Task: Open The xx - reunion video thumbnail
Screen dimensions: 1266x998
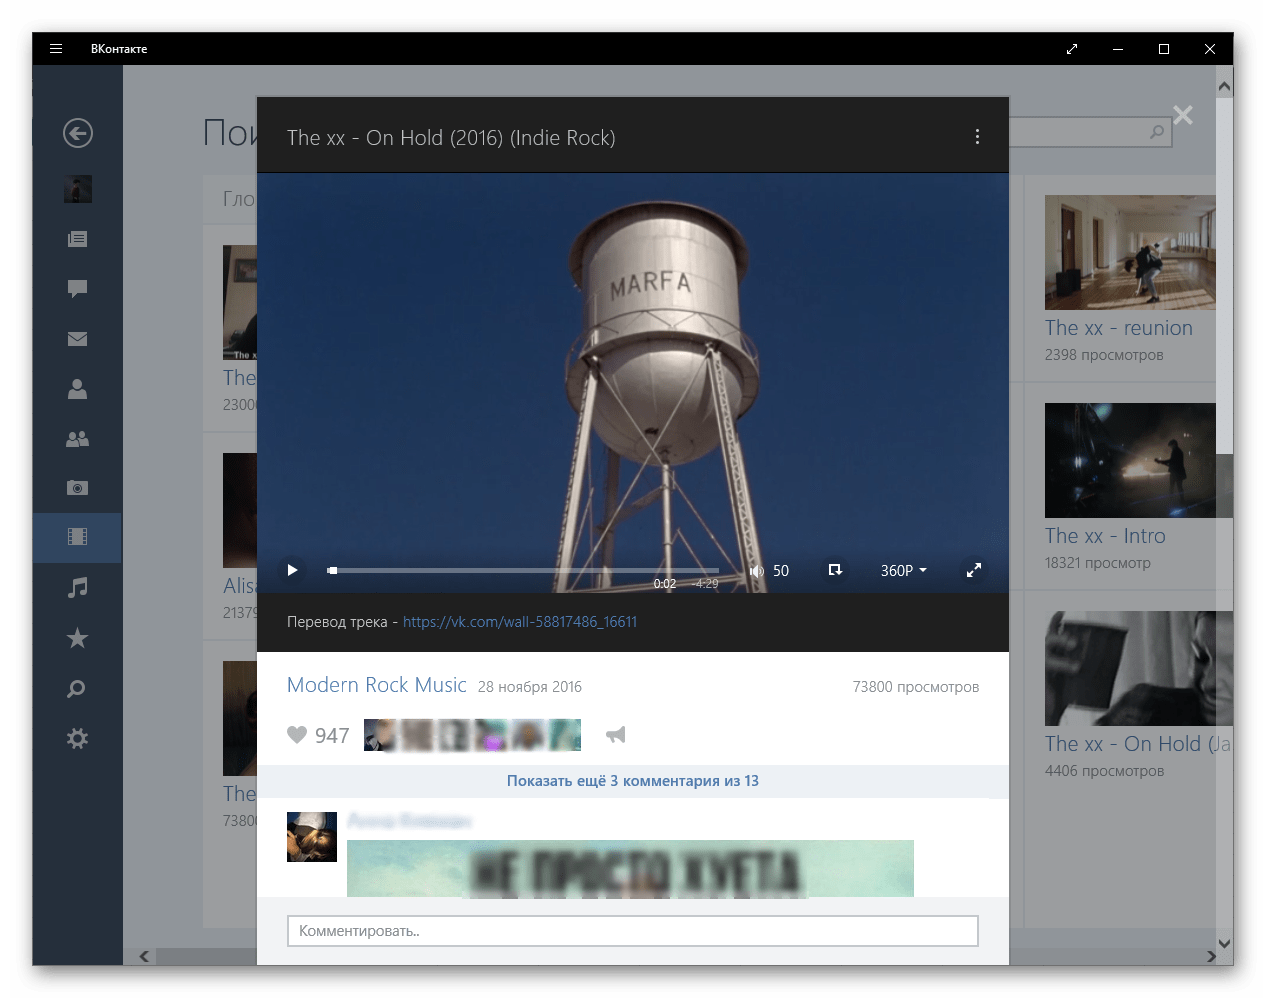Action: [x=1130, y=252]
